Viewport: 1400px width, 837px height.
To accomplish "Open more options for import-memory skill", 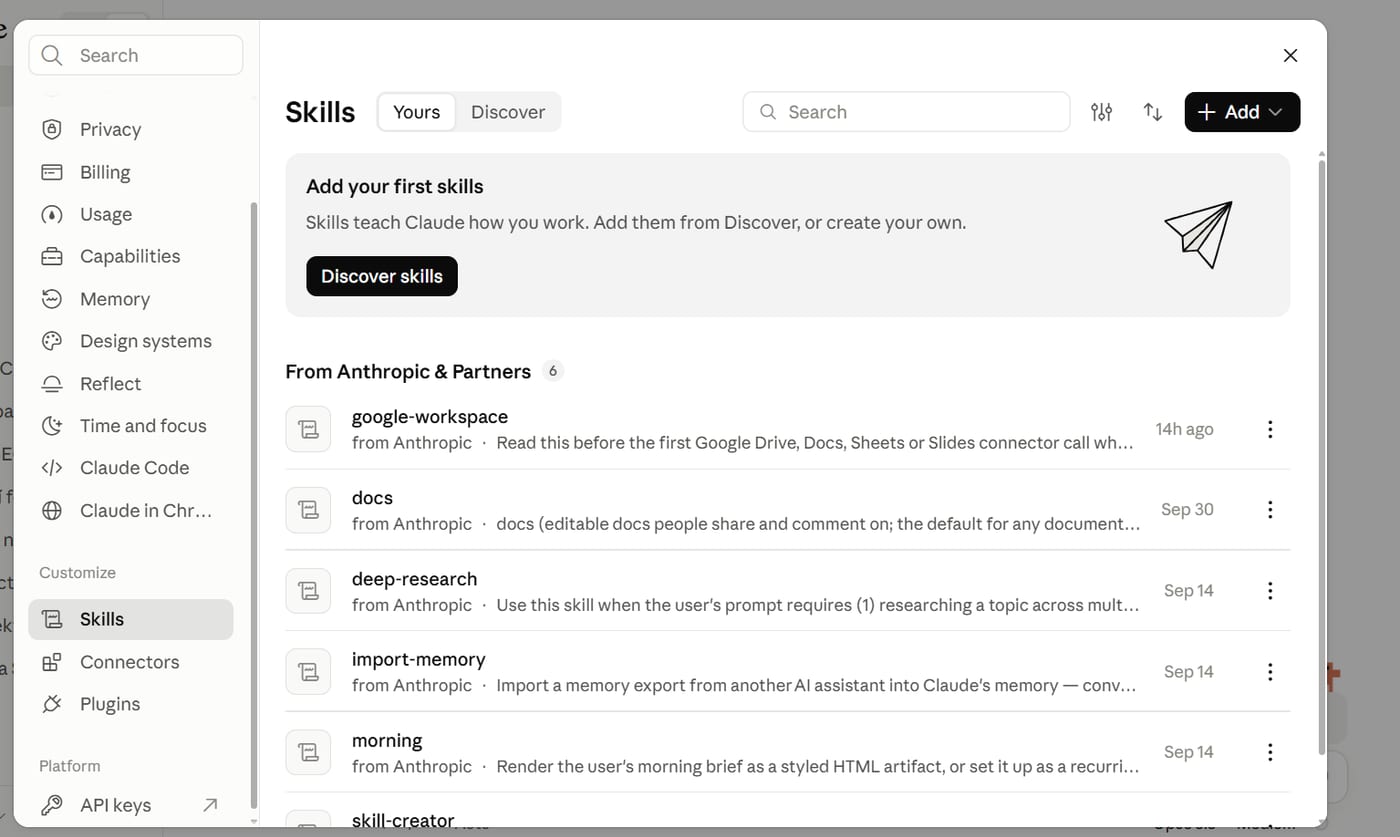I will (1270, 672).
